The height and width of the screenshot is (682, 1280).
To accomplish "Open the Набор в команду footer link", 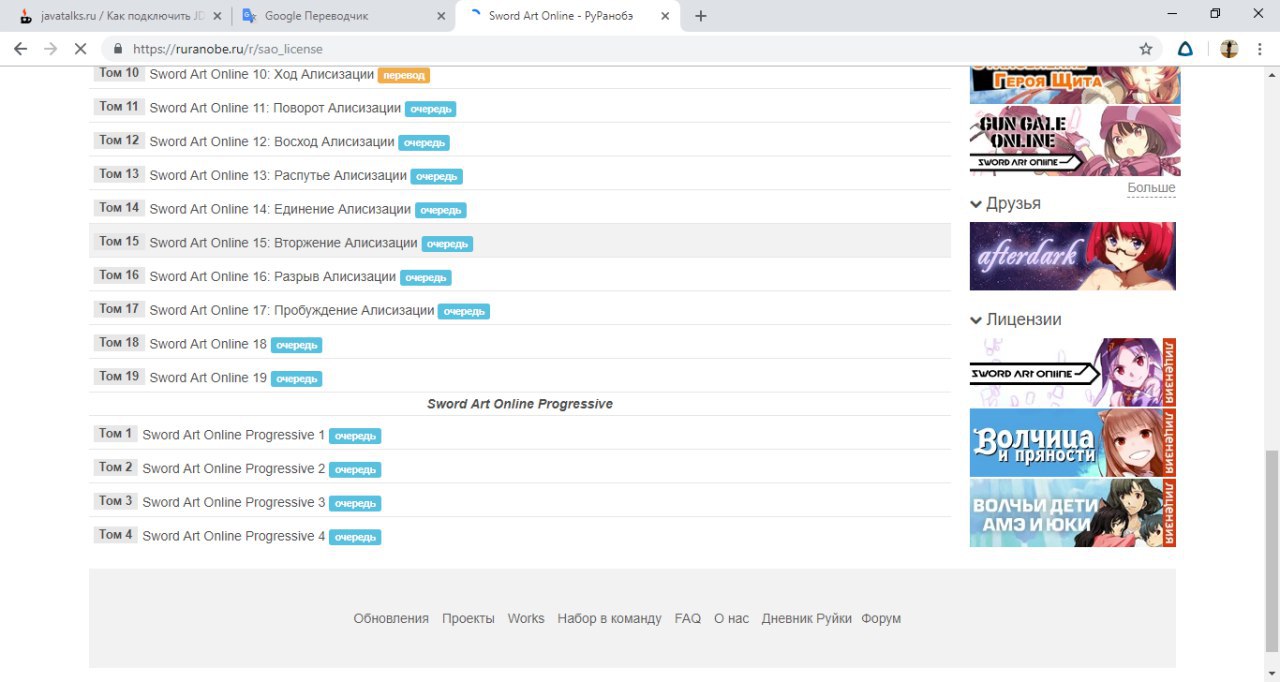I will point(609,618).
